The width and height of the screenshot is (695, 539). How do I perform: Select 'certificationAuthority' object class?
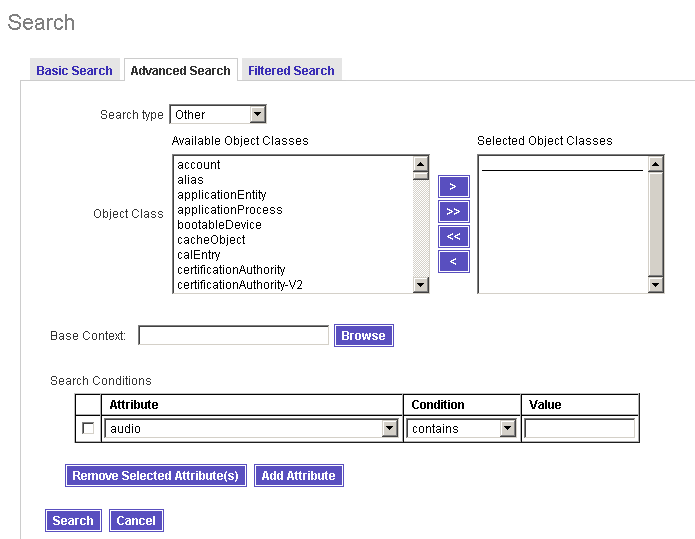coord(293,270)
